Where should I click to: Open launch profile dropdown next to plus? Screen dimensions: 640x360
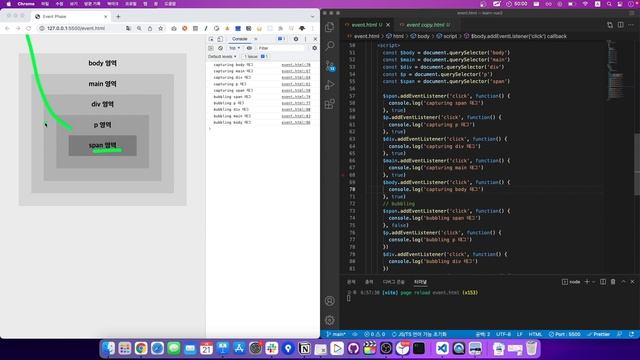[x=593, y=282]
